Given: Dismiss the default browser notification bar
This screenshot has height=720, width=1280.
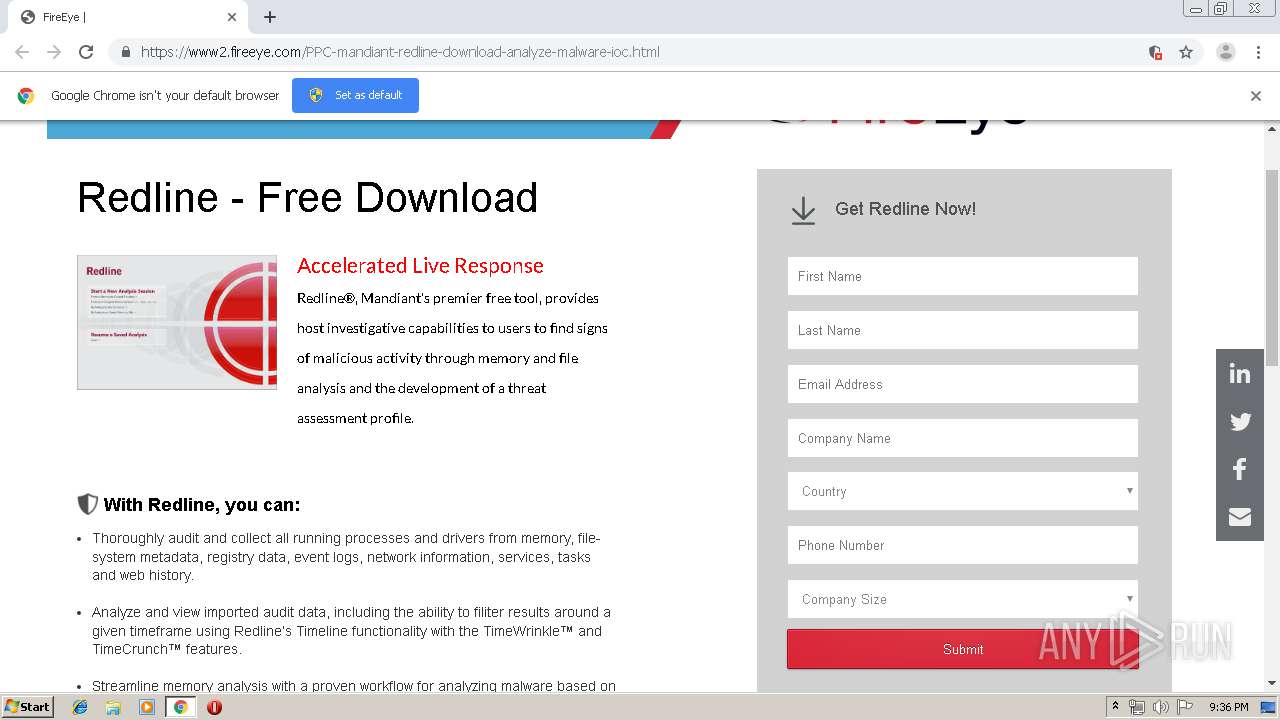Looking at the screenshot, I should tap(1256, 96).
